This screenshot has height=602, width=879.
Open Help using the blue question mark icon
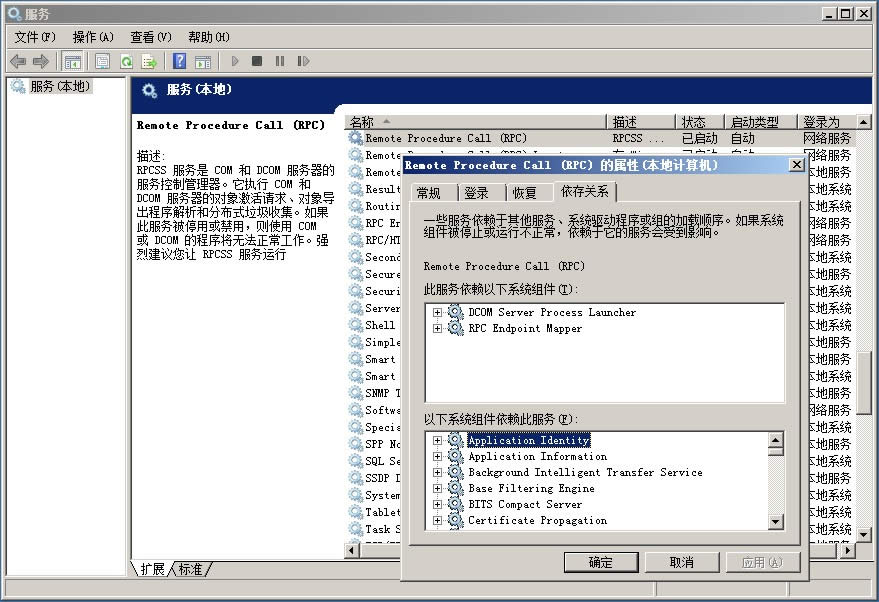click(x=179, y=60)
